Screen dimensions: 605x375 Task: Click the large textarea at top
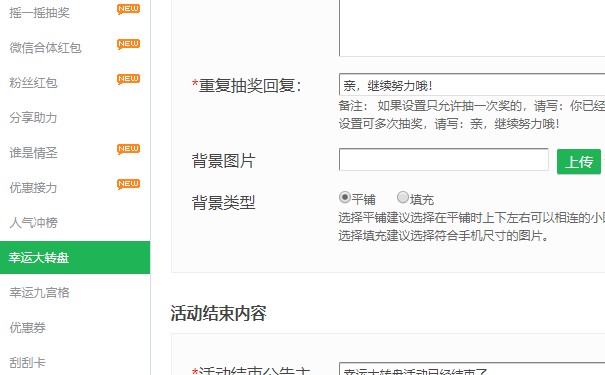pyautogui.click(x=472, y=28)
